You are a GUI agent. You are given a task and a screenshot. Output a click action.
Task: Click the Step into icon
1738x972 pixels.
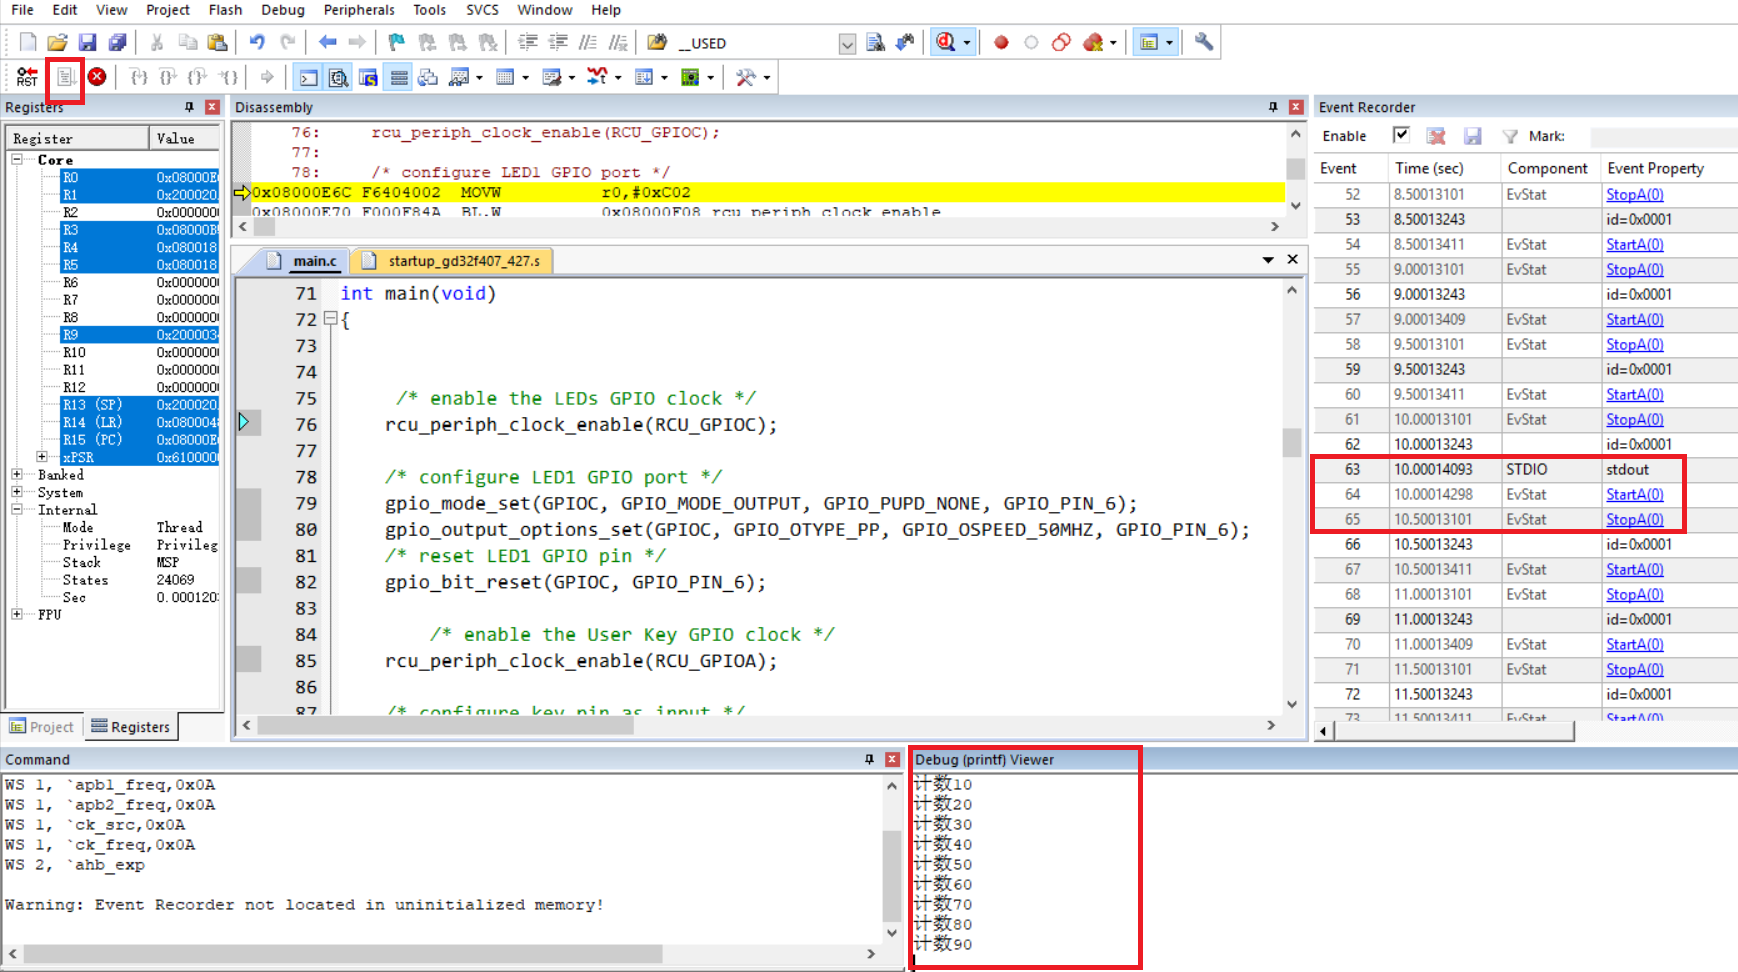click(x=139, y=77)
